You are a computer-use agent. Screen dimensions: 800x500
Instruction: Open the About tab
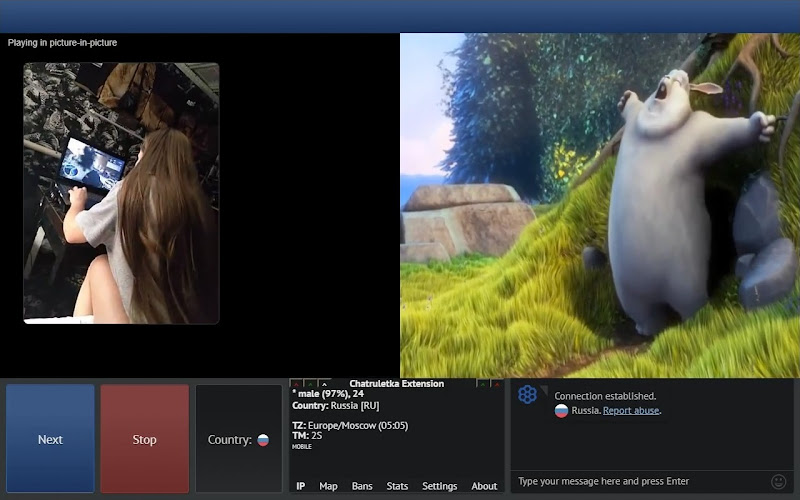click(x=484, y=486)
